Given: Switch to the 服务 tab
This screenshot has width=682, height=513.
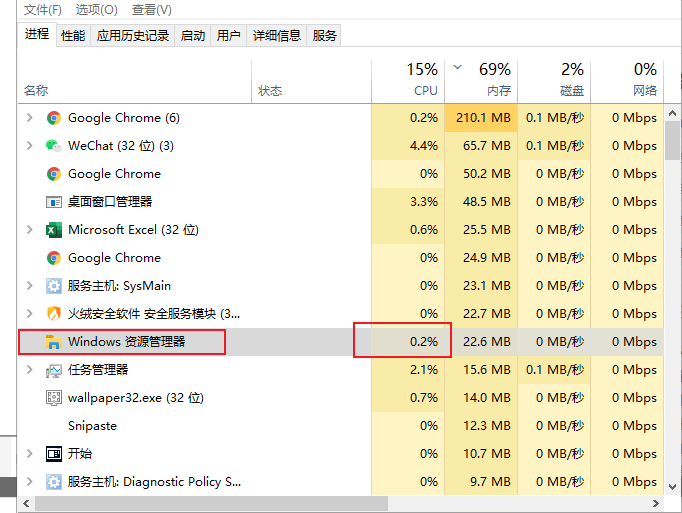Looking at the screenshot, I should (x=324, y=36).
